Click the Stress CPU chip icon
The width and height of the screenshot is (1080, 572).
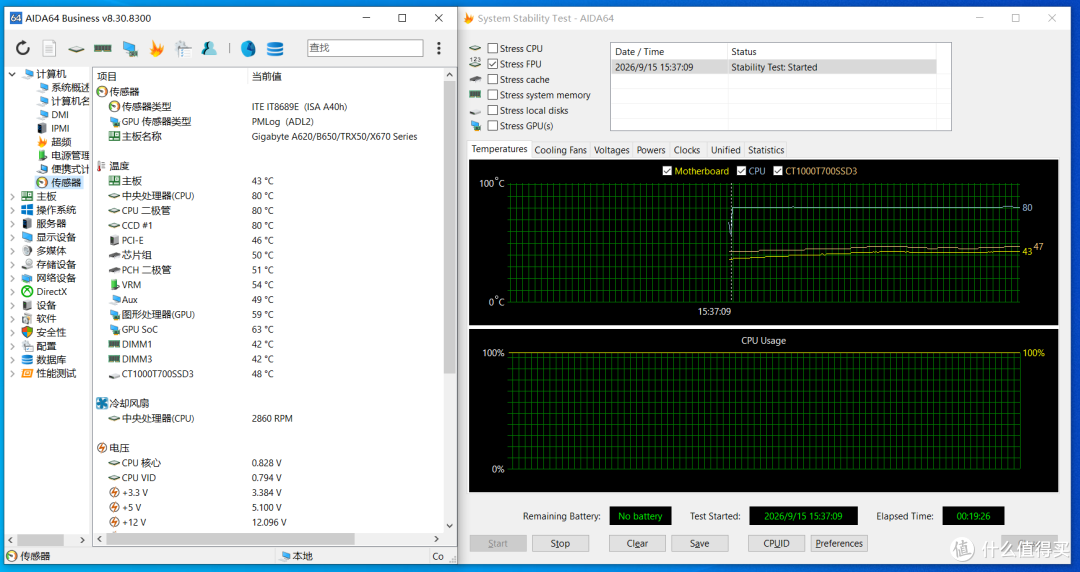coord(475,48)
